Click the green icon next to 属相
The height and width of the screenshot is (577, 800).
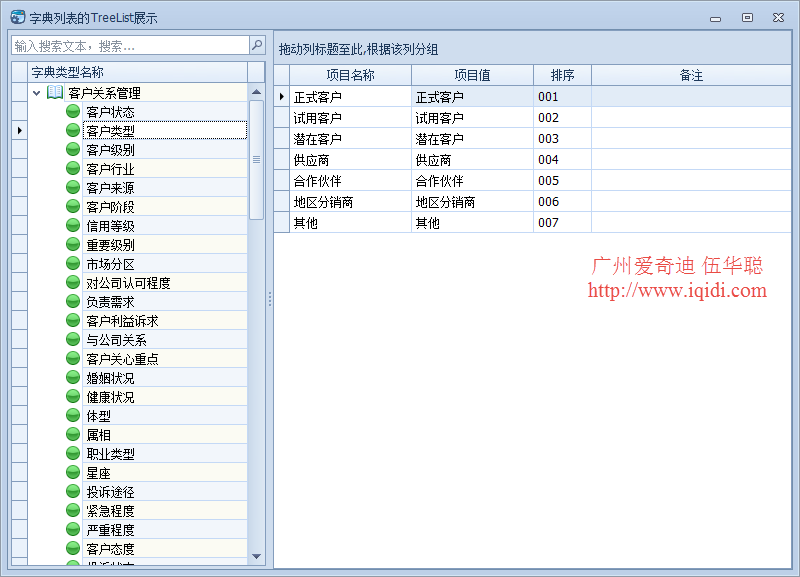(73, 434)
